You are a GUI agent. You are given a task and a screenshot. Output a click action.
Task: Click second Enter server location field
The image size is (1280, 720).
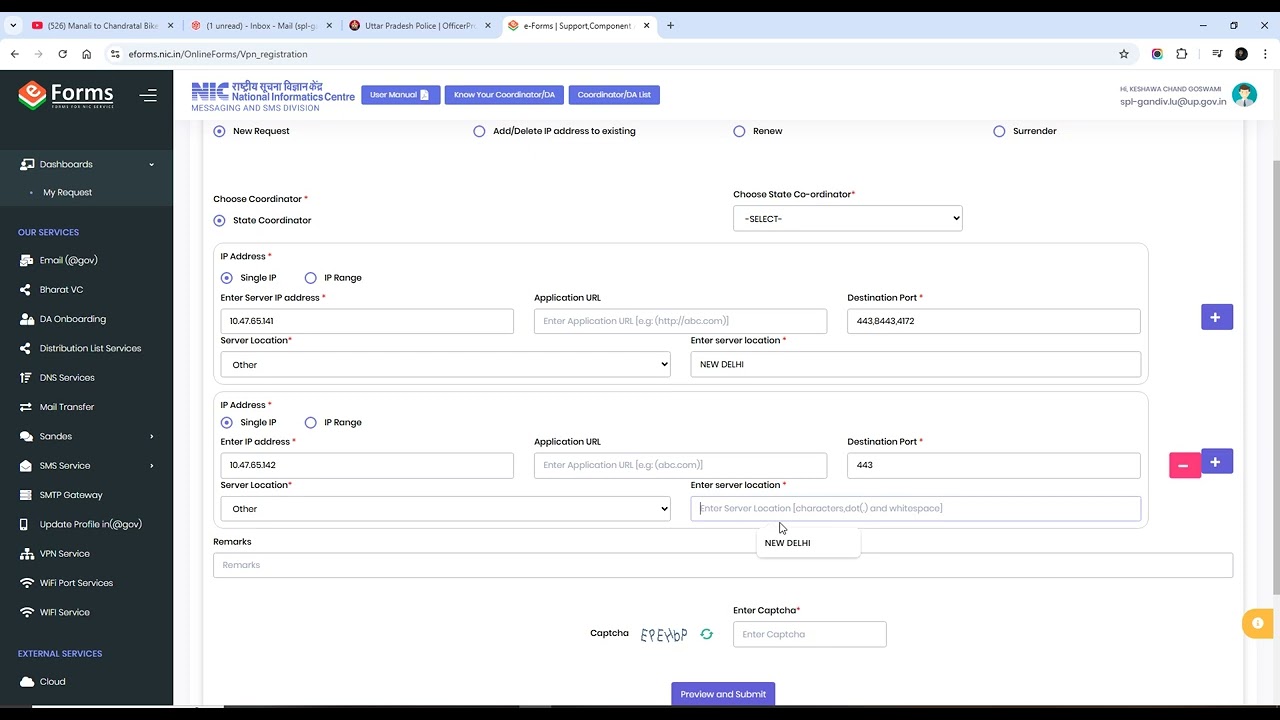(x=915, y=508)
